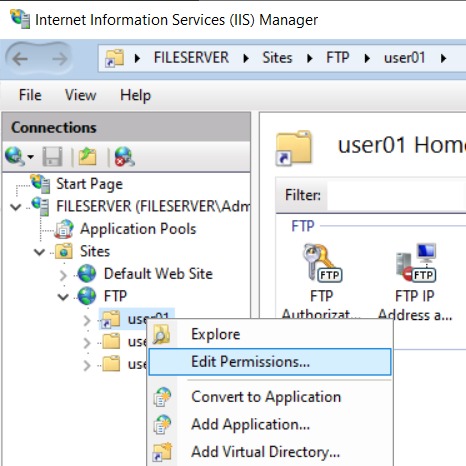Click into the Filter text field

click(x=396, y=195)
